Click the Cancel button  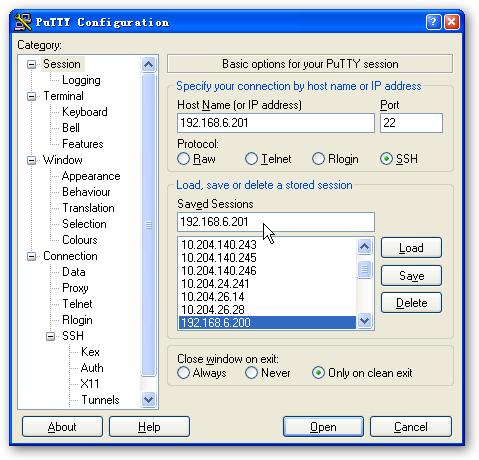(411, 427)
